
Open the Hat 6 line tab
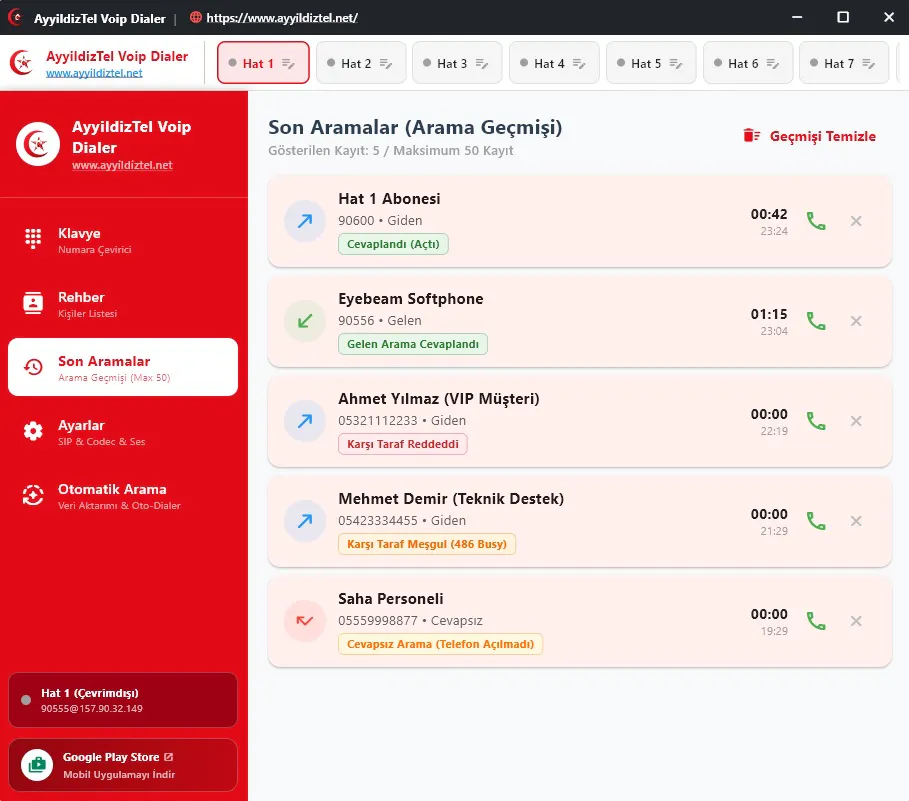748,63
